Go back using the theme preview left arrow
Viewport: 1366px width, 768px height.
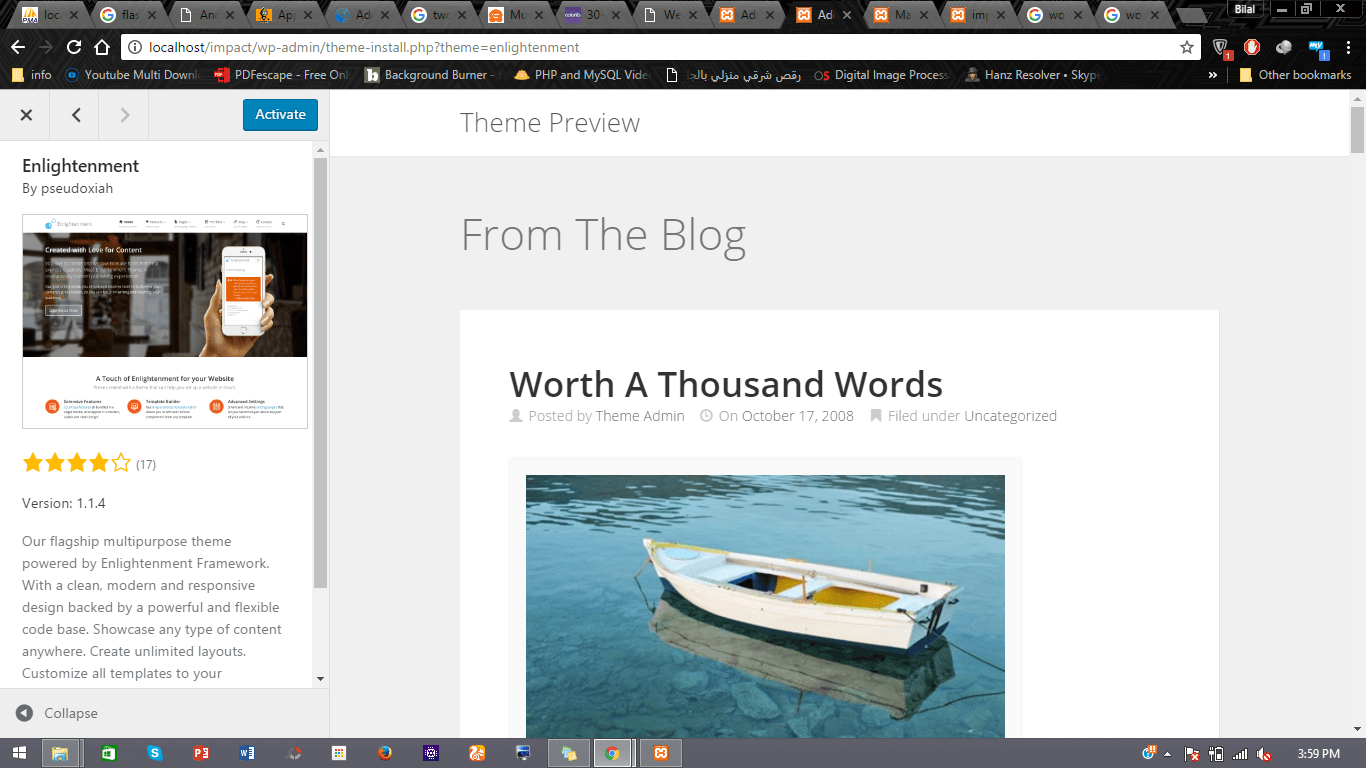click(x=74, y=115)
